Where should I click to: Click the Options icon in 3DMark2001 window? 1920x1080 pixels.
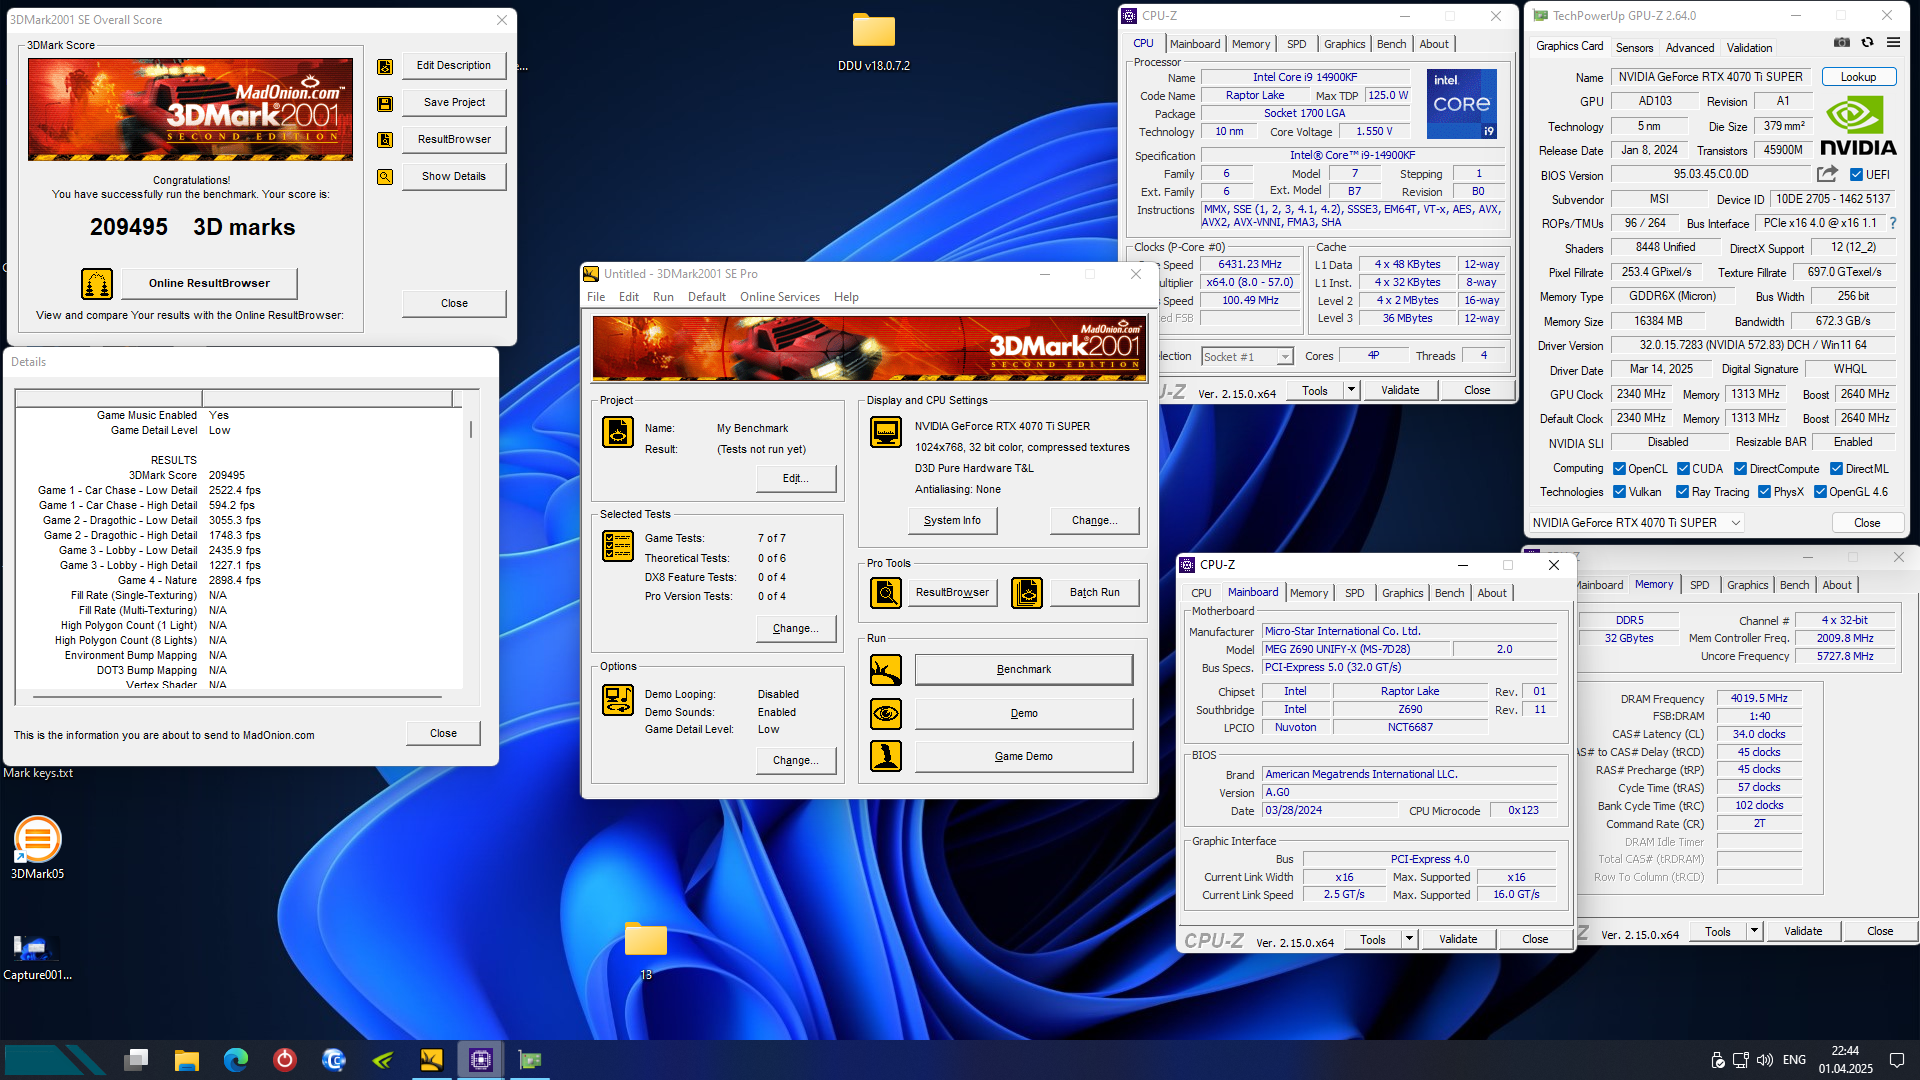point(618,700)
